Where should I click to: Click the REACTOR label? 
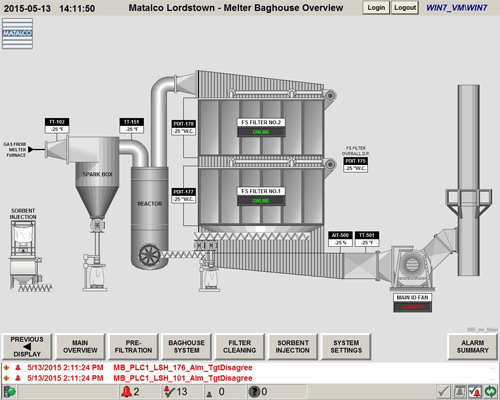click(x=150, y=204)
